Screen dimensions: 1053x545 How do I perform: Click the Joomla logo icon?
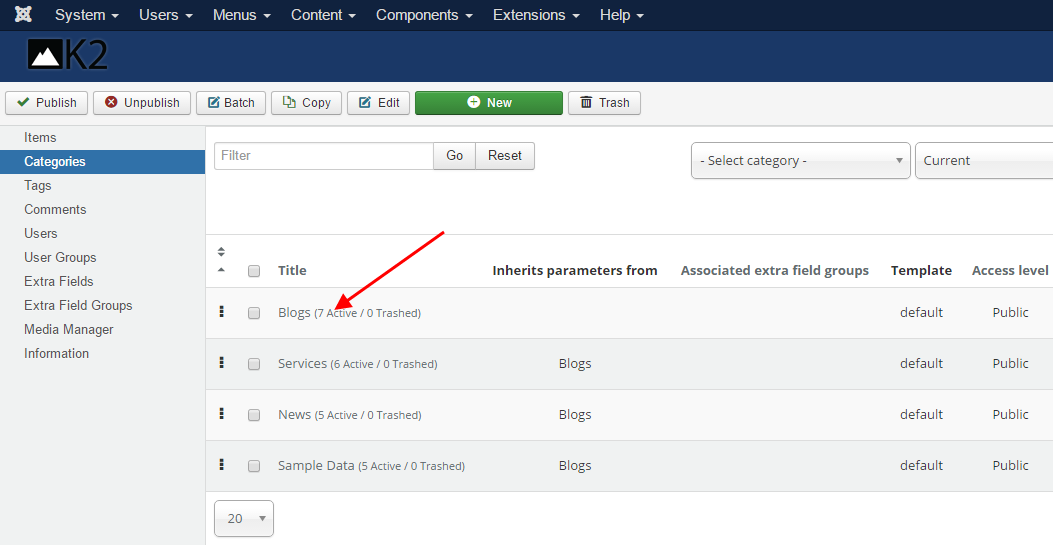23,15
